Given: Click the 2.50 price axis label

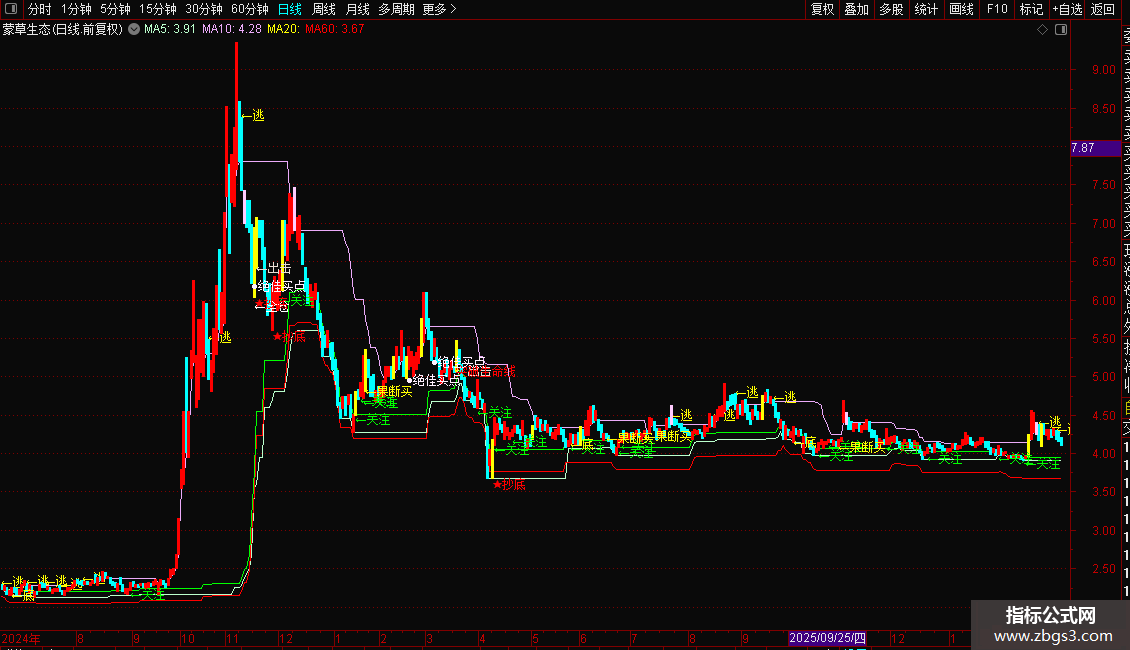Looking at the screenshot, I should (x=1103, y=569).
